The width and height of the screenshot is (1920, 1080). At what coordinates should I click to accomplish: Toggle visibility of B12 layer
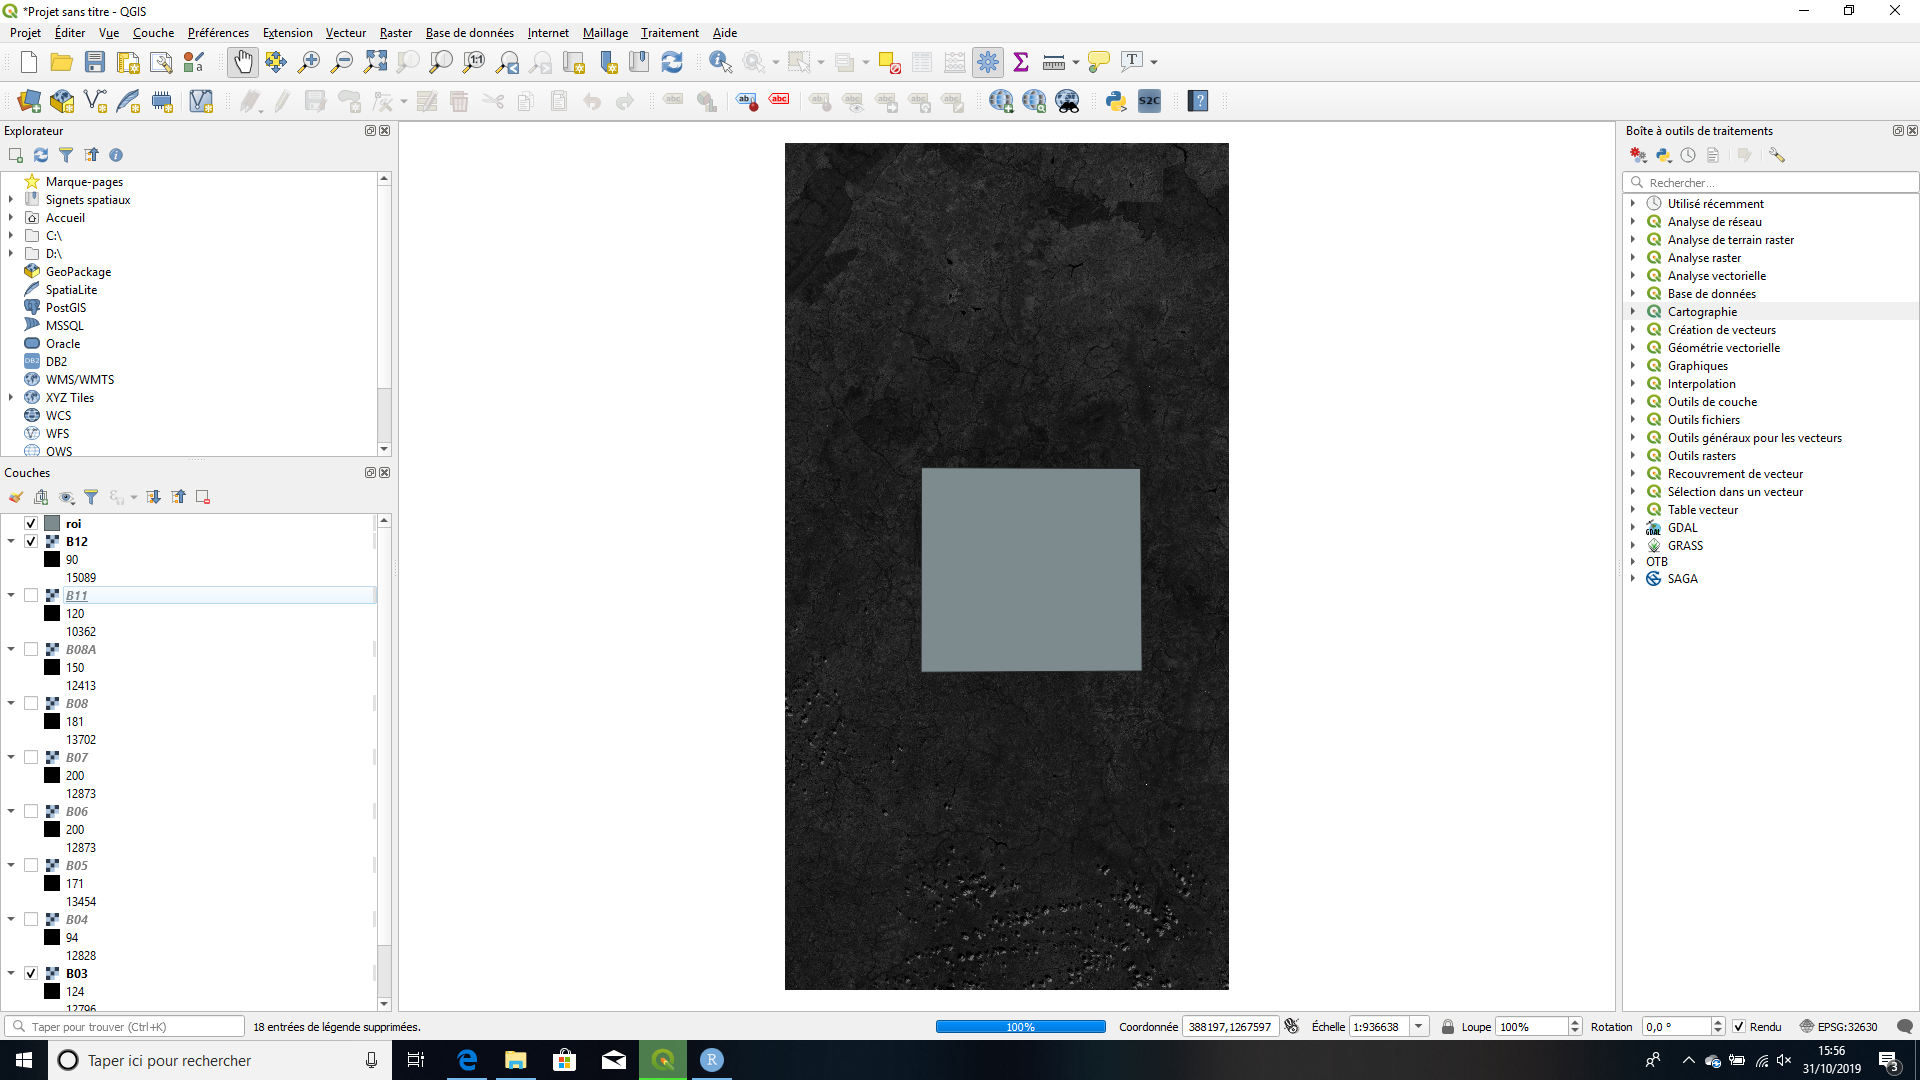31,542
